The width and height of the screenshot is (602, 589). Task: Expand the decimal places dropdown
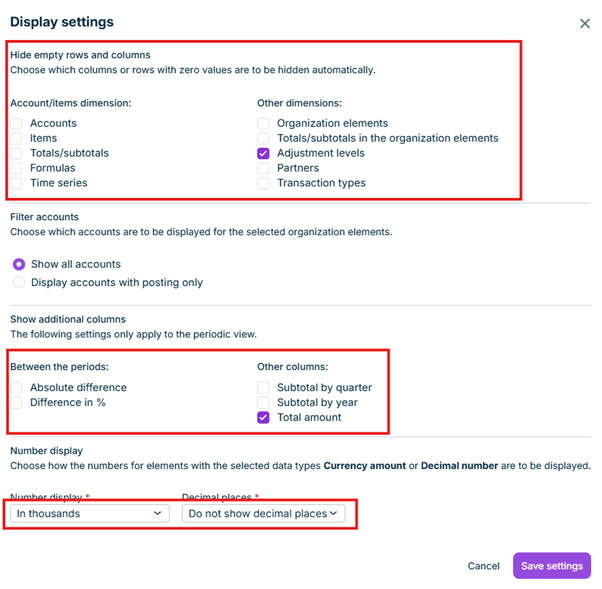263,514
